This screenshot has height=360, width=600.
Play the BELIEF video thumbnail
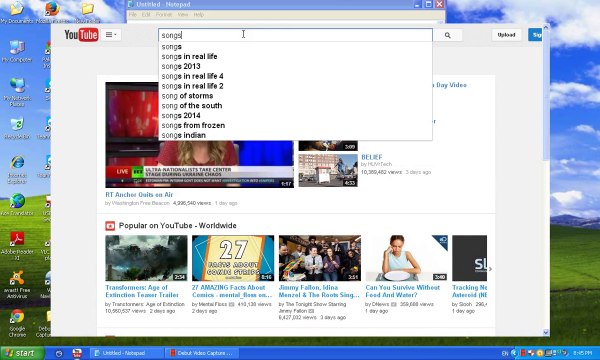(x=328, y=170)
